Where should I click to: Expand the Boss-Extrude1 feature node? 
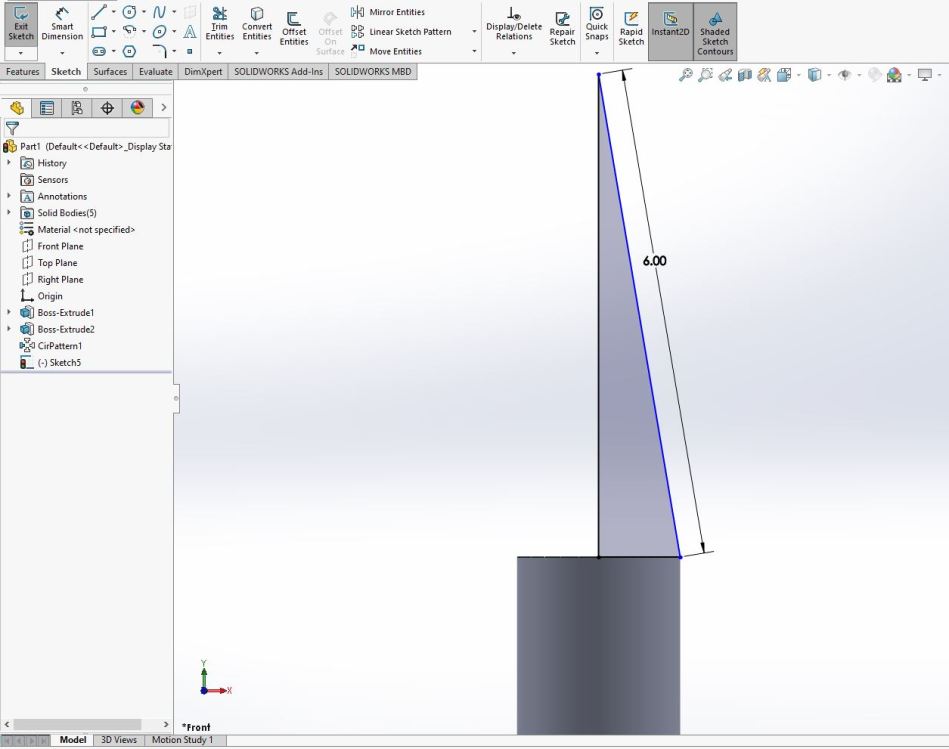point(9,313)
